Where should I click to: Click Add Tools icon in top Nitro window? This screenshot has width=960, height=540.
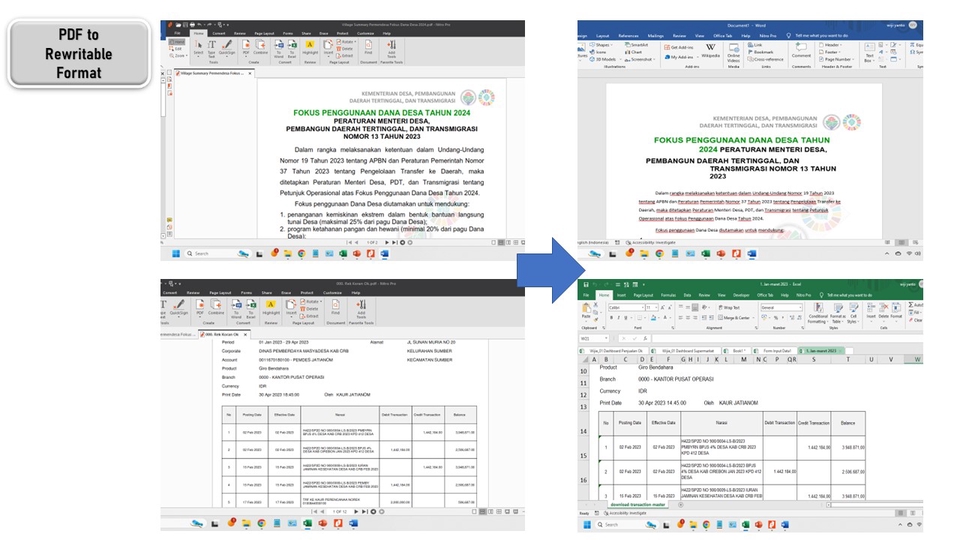pyautogui.click(x=391, y=48)
